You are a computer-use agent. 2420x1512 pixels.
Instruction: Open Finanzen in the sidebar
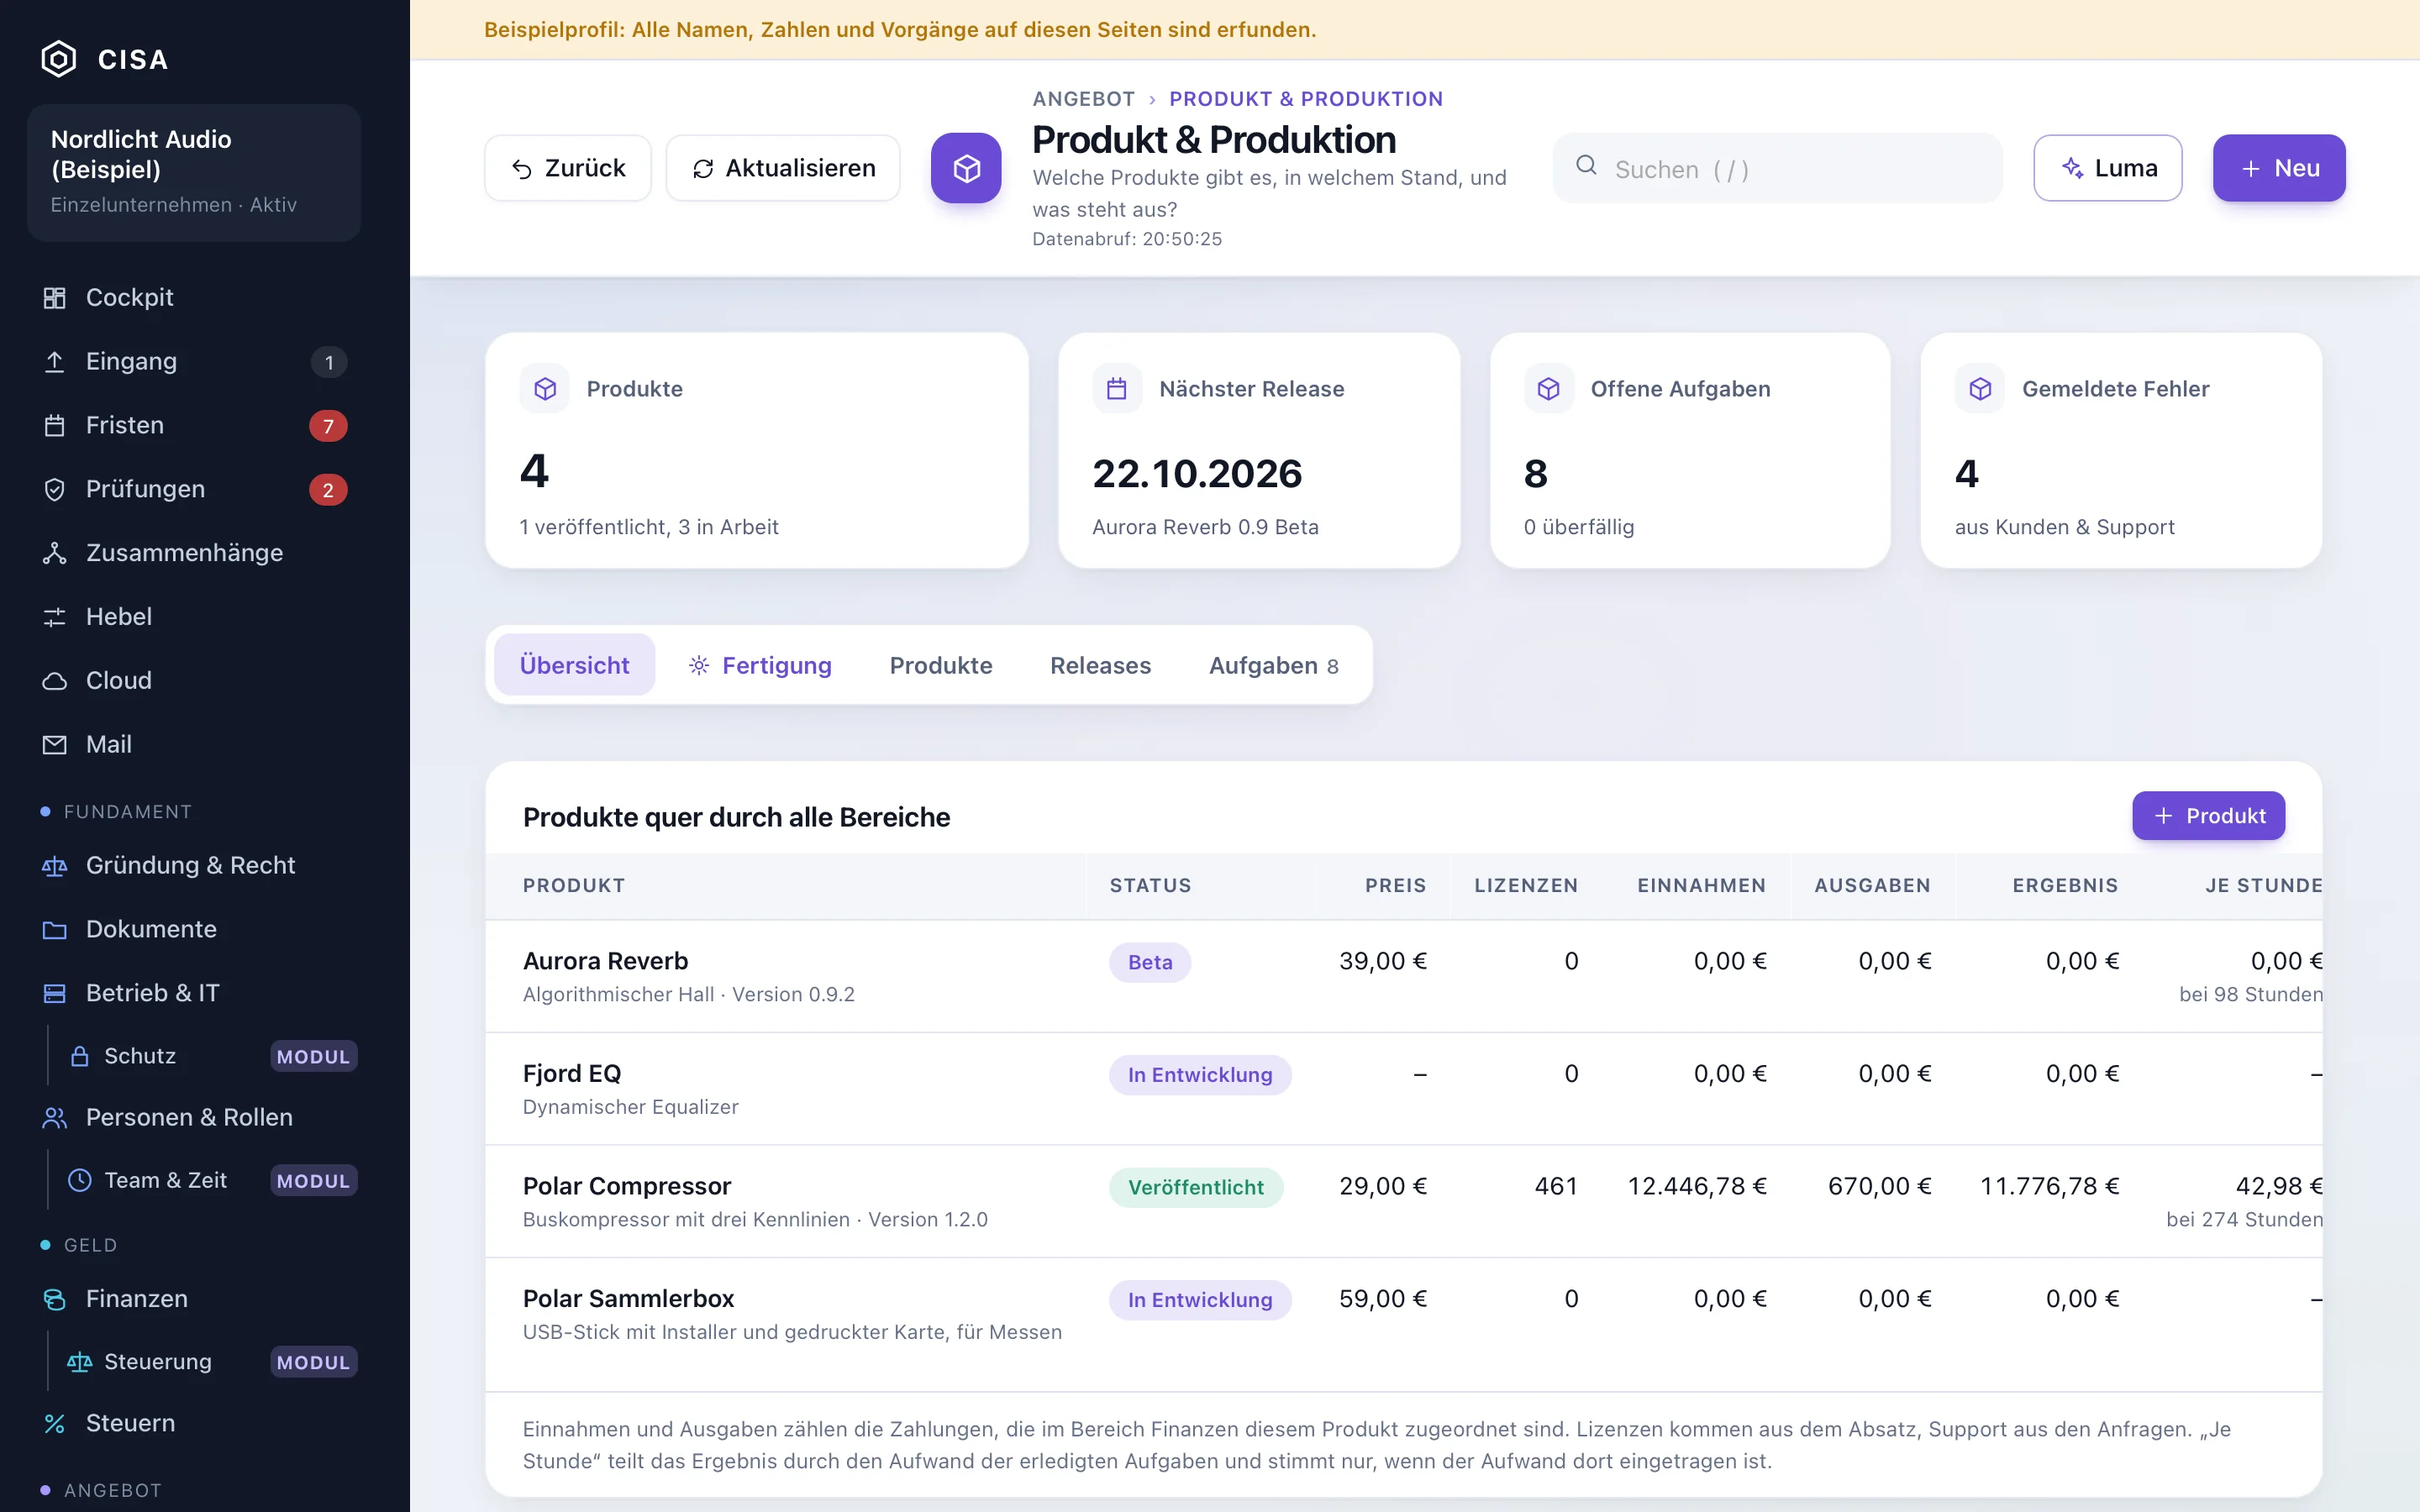(194, 1298)
